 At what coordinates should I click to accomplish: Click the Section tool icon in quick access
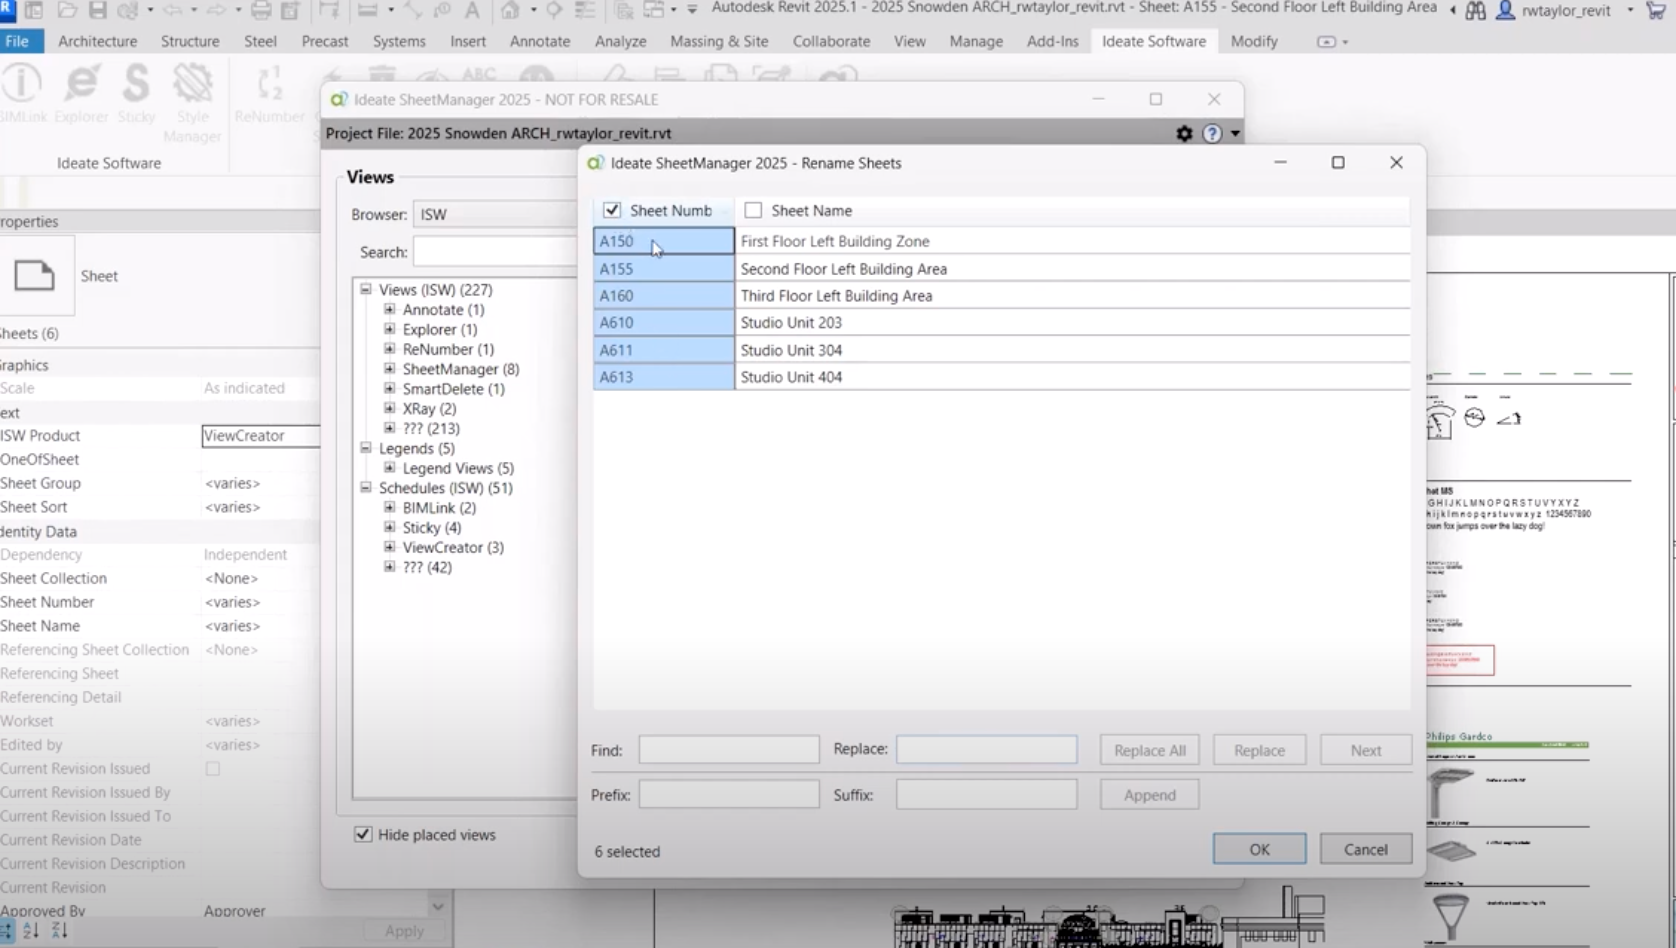pos(554,10)
